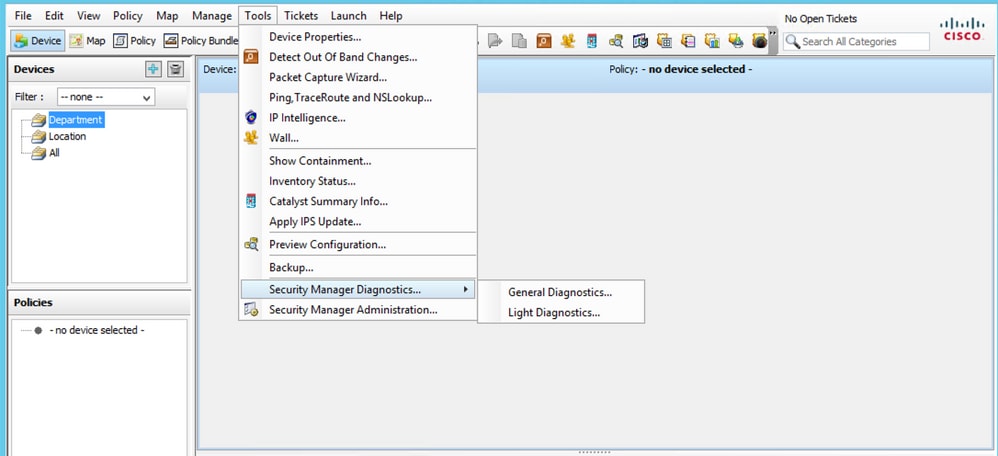Click orange out-of-band changes toolbar icon
The width and height of the screenshot is (998, 456).
pos(544,41)
